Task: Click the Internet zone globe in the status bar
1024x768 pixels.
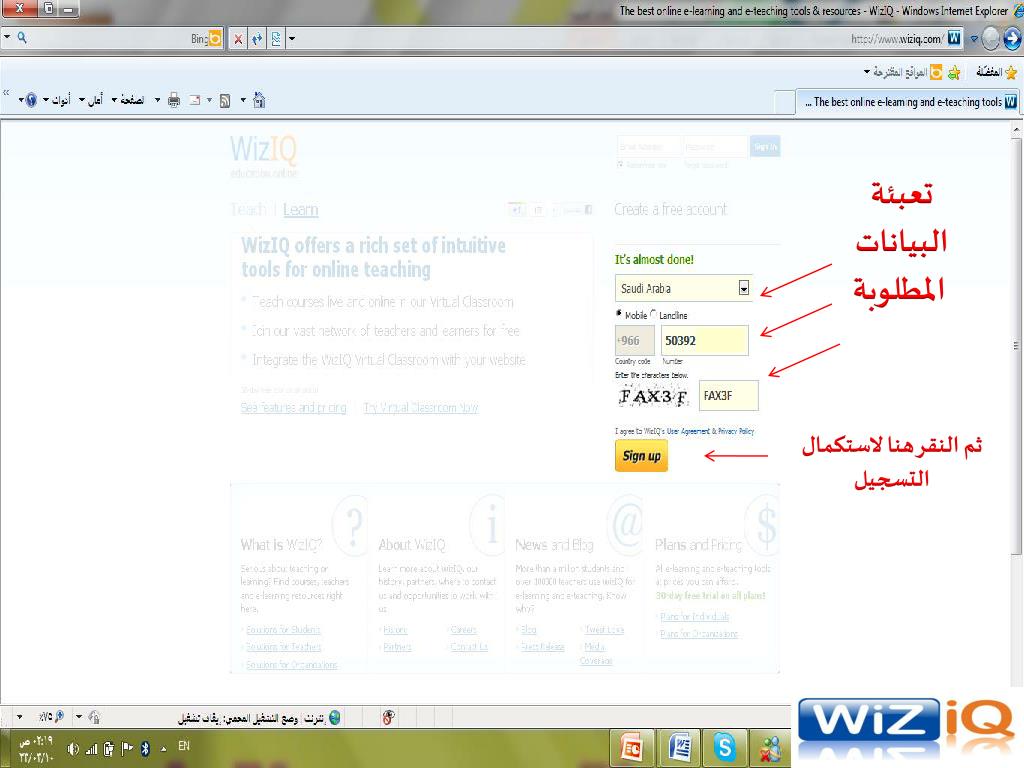Action: 334,718
